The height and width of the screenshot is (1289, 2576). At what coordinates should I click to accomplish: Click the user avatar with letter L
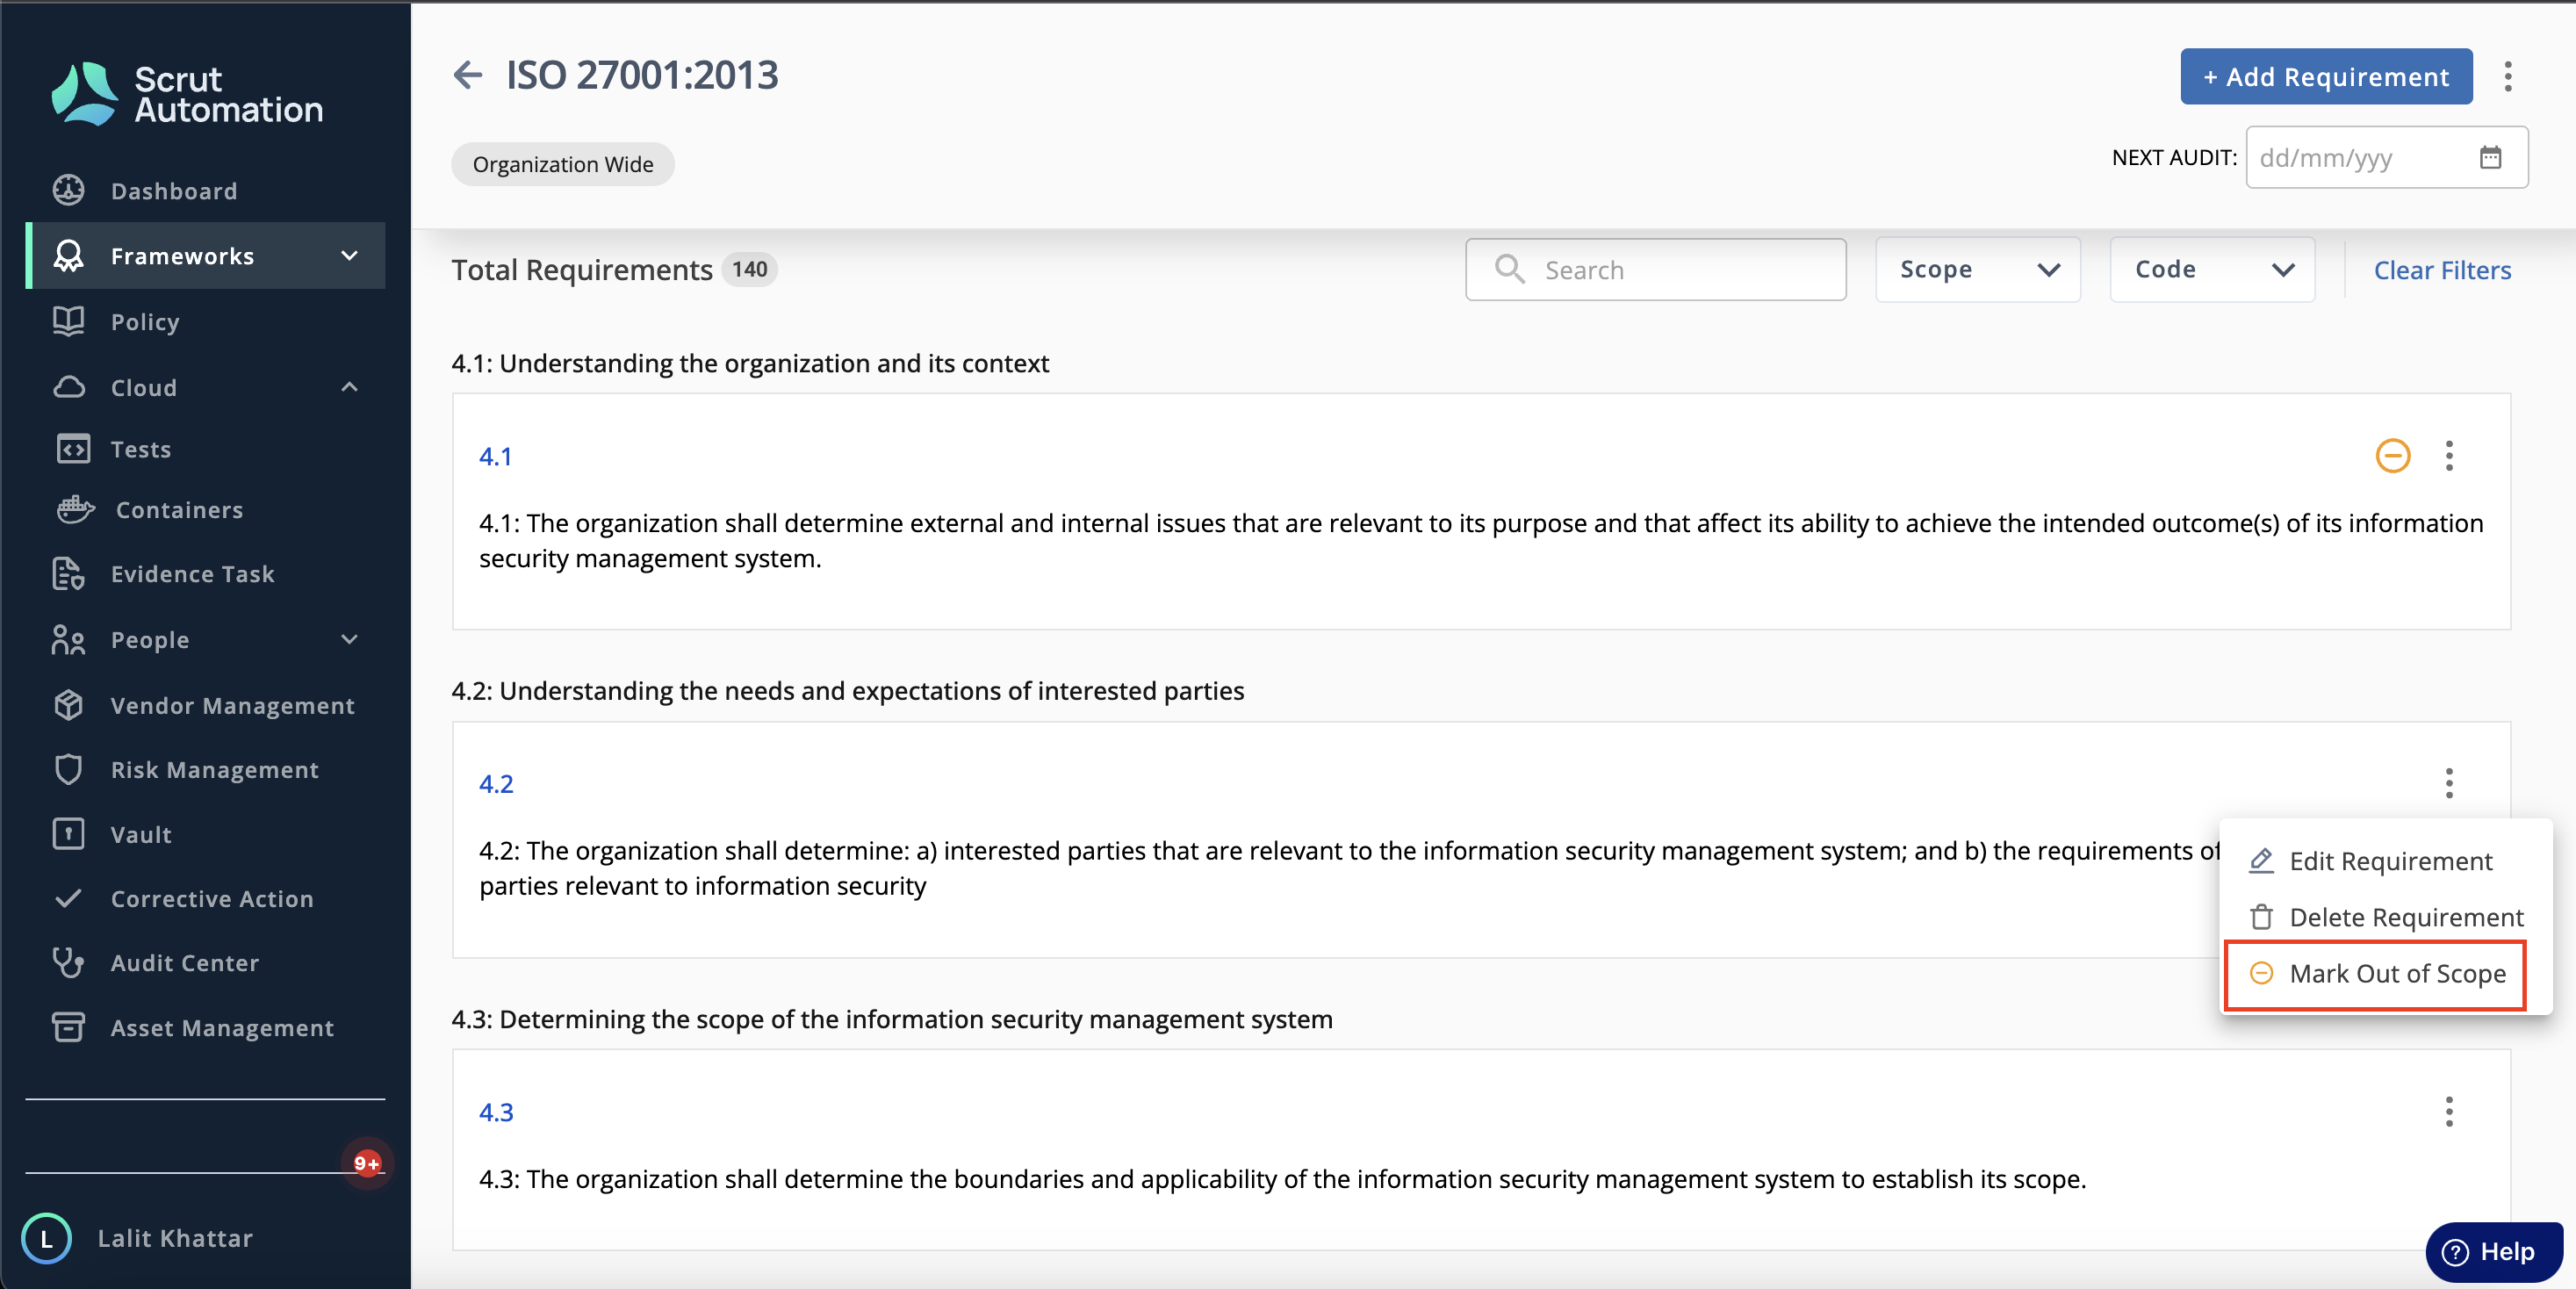(46, 1238)
